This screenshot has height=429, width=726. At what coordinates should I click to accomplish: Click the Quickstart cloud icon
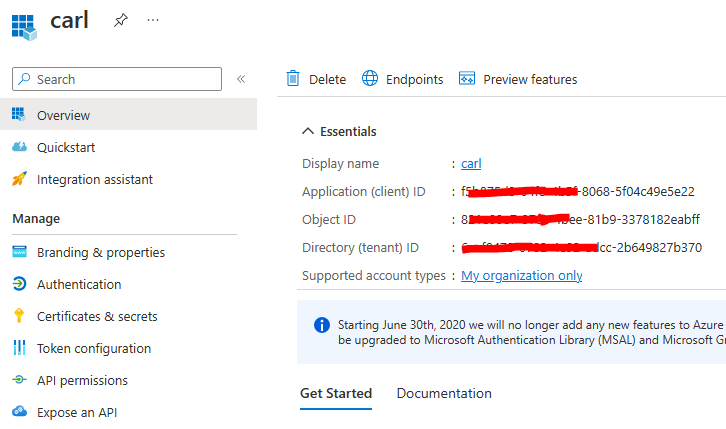click(19, 147)
